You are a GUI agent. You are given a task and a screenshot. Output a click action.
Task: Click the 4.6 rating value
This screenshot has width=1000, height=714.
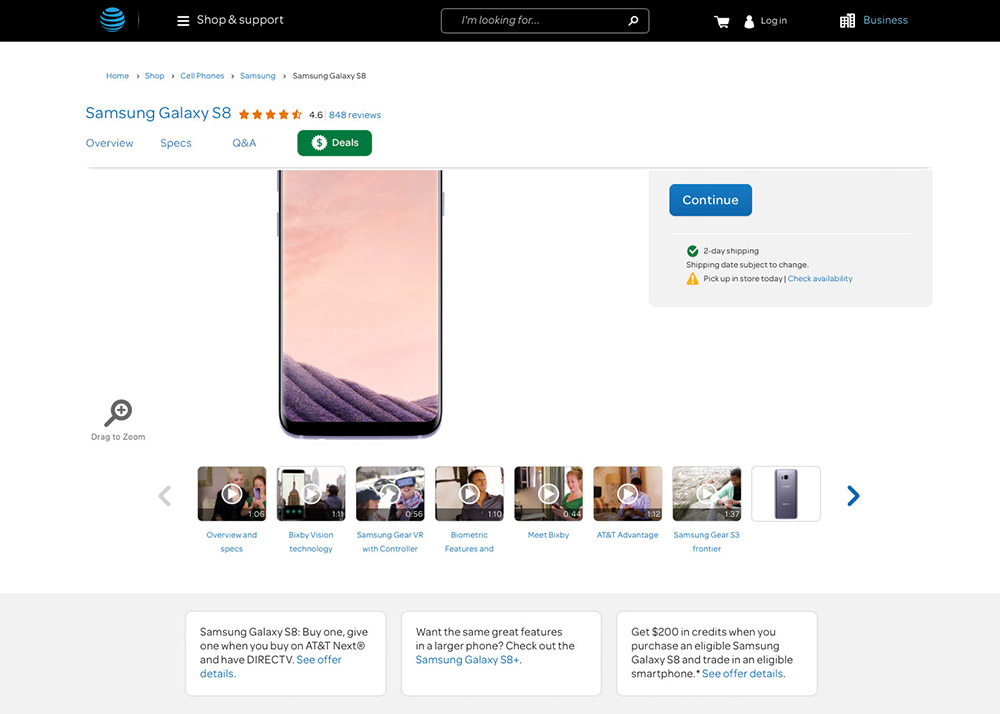click(x=316, y=115)
